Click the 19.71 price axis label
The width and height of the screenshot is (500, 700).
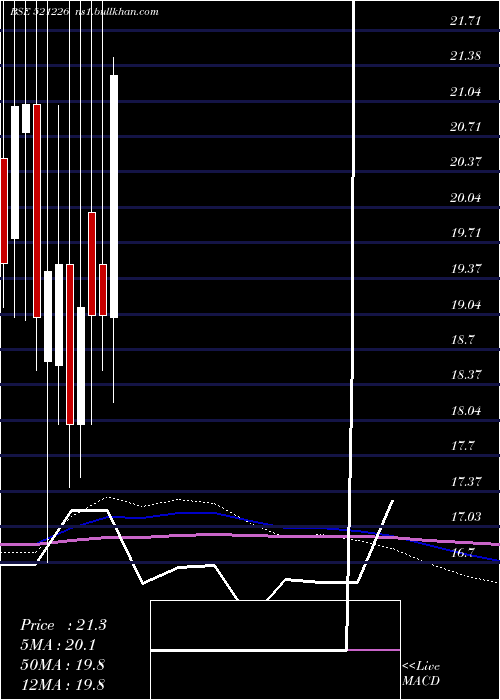[466, 233]
